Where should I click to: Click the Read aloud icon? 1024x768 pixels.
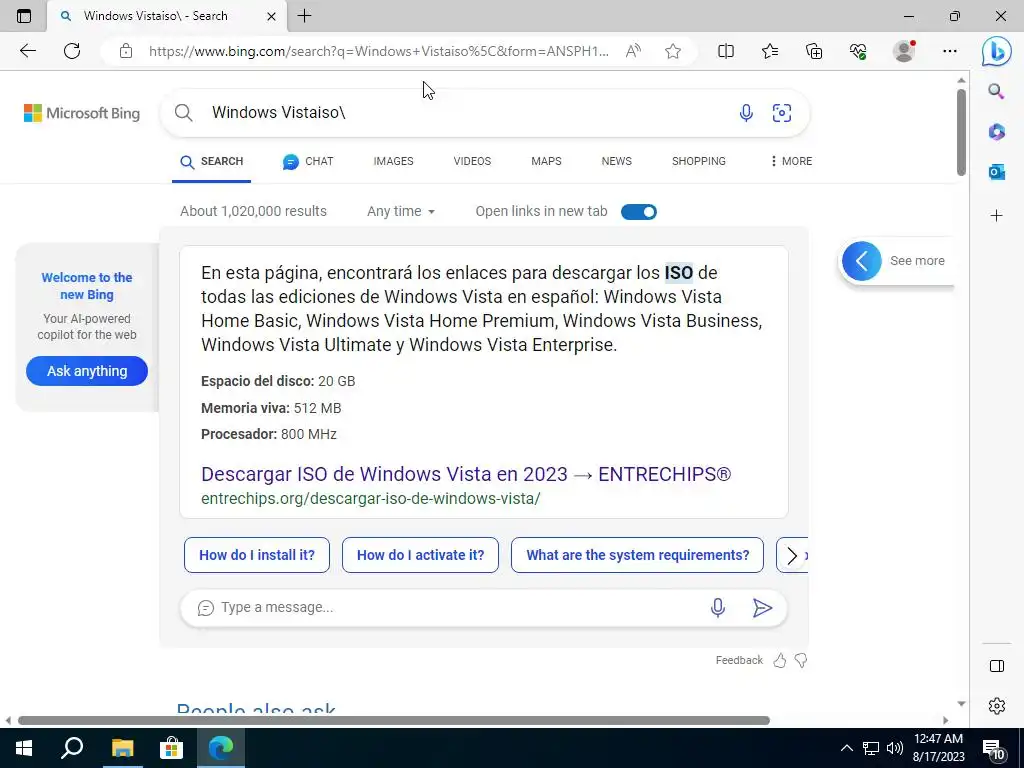633,51
